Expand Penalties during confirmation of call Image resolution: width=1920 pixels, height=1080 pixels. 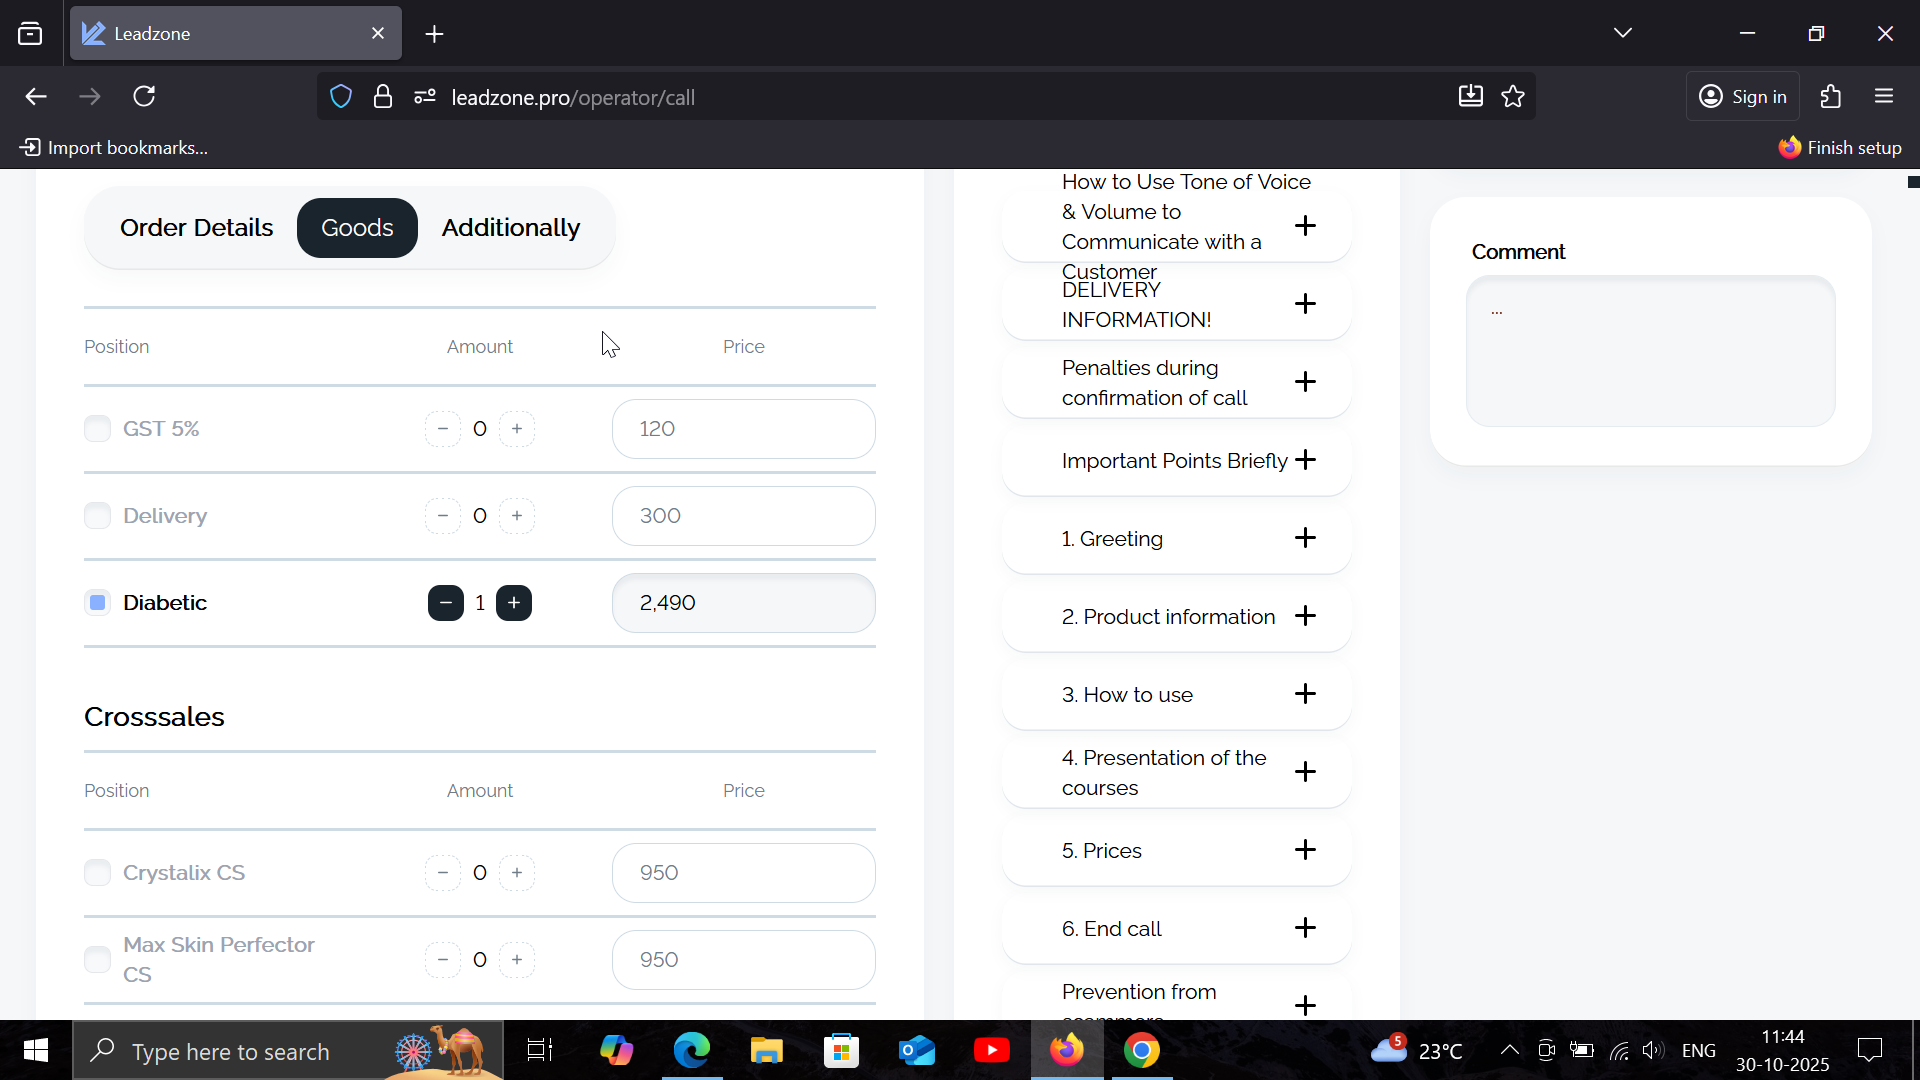[1304, 382]
